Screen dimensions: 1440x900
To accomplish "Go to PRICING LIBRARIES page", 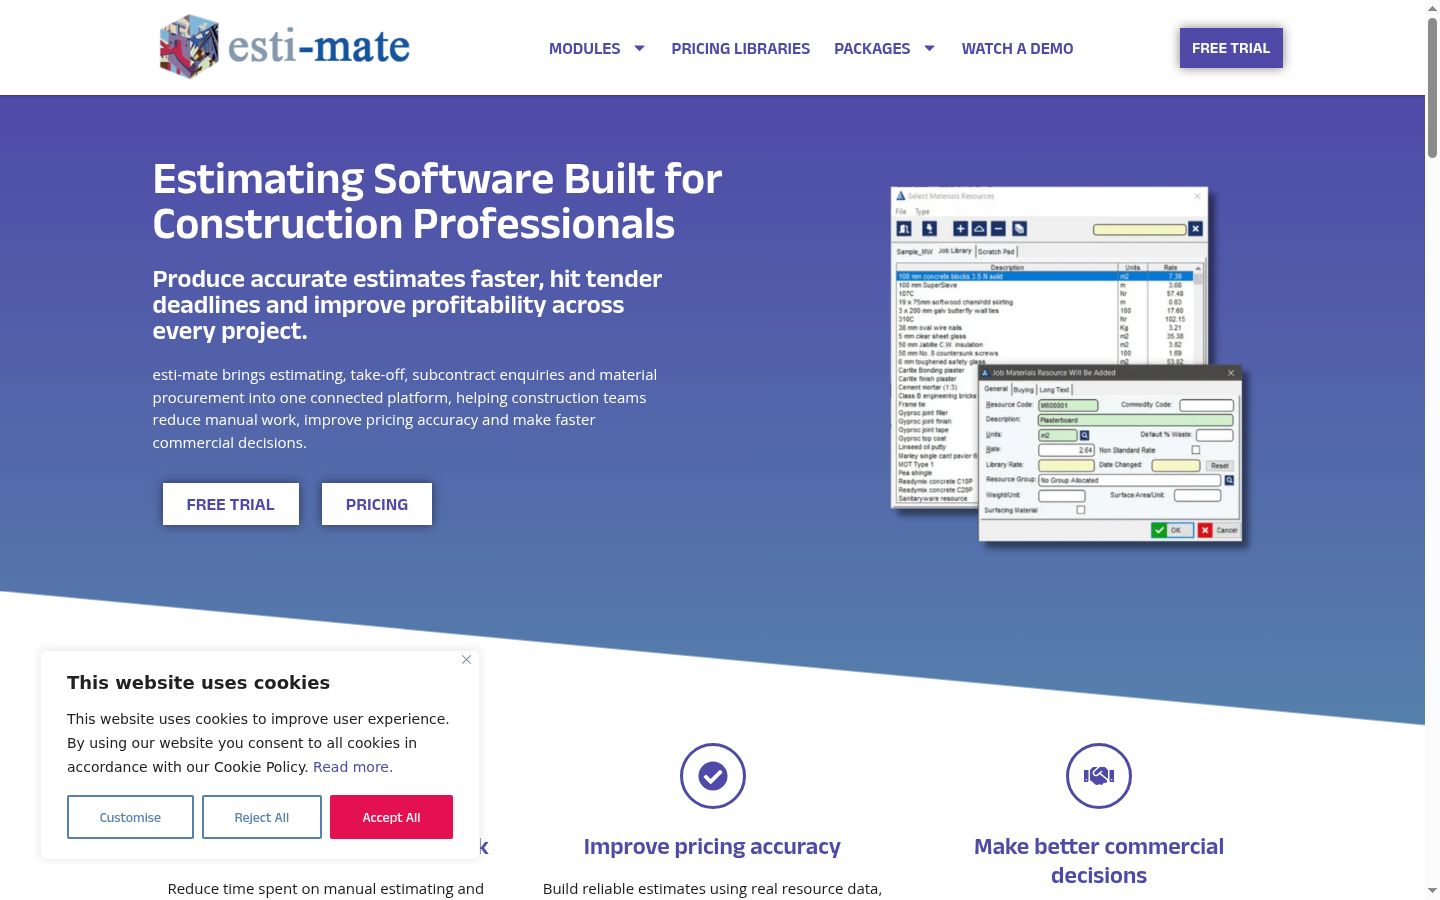I will [x=740, y=48].
